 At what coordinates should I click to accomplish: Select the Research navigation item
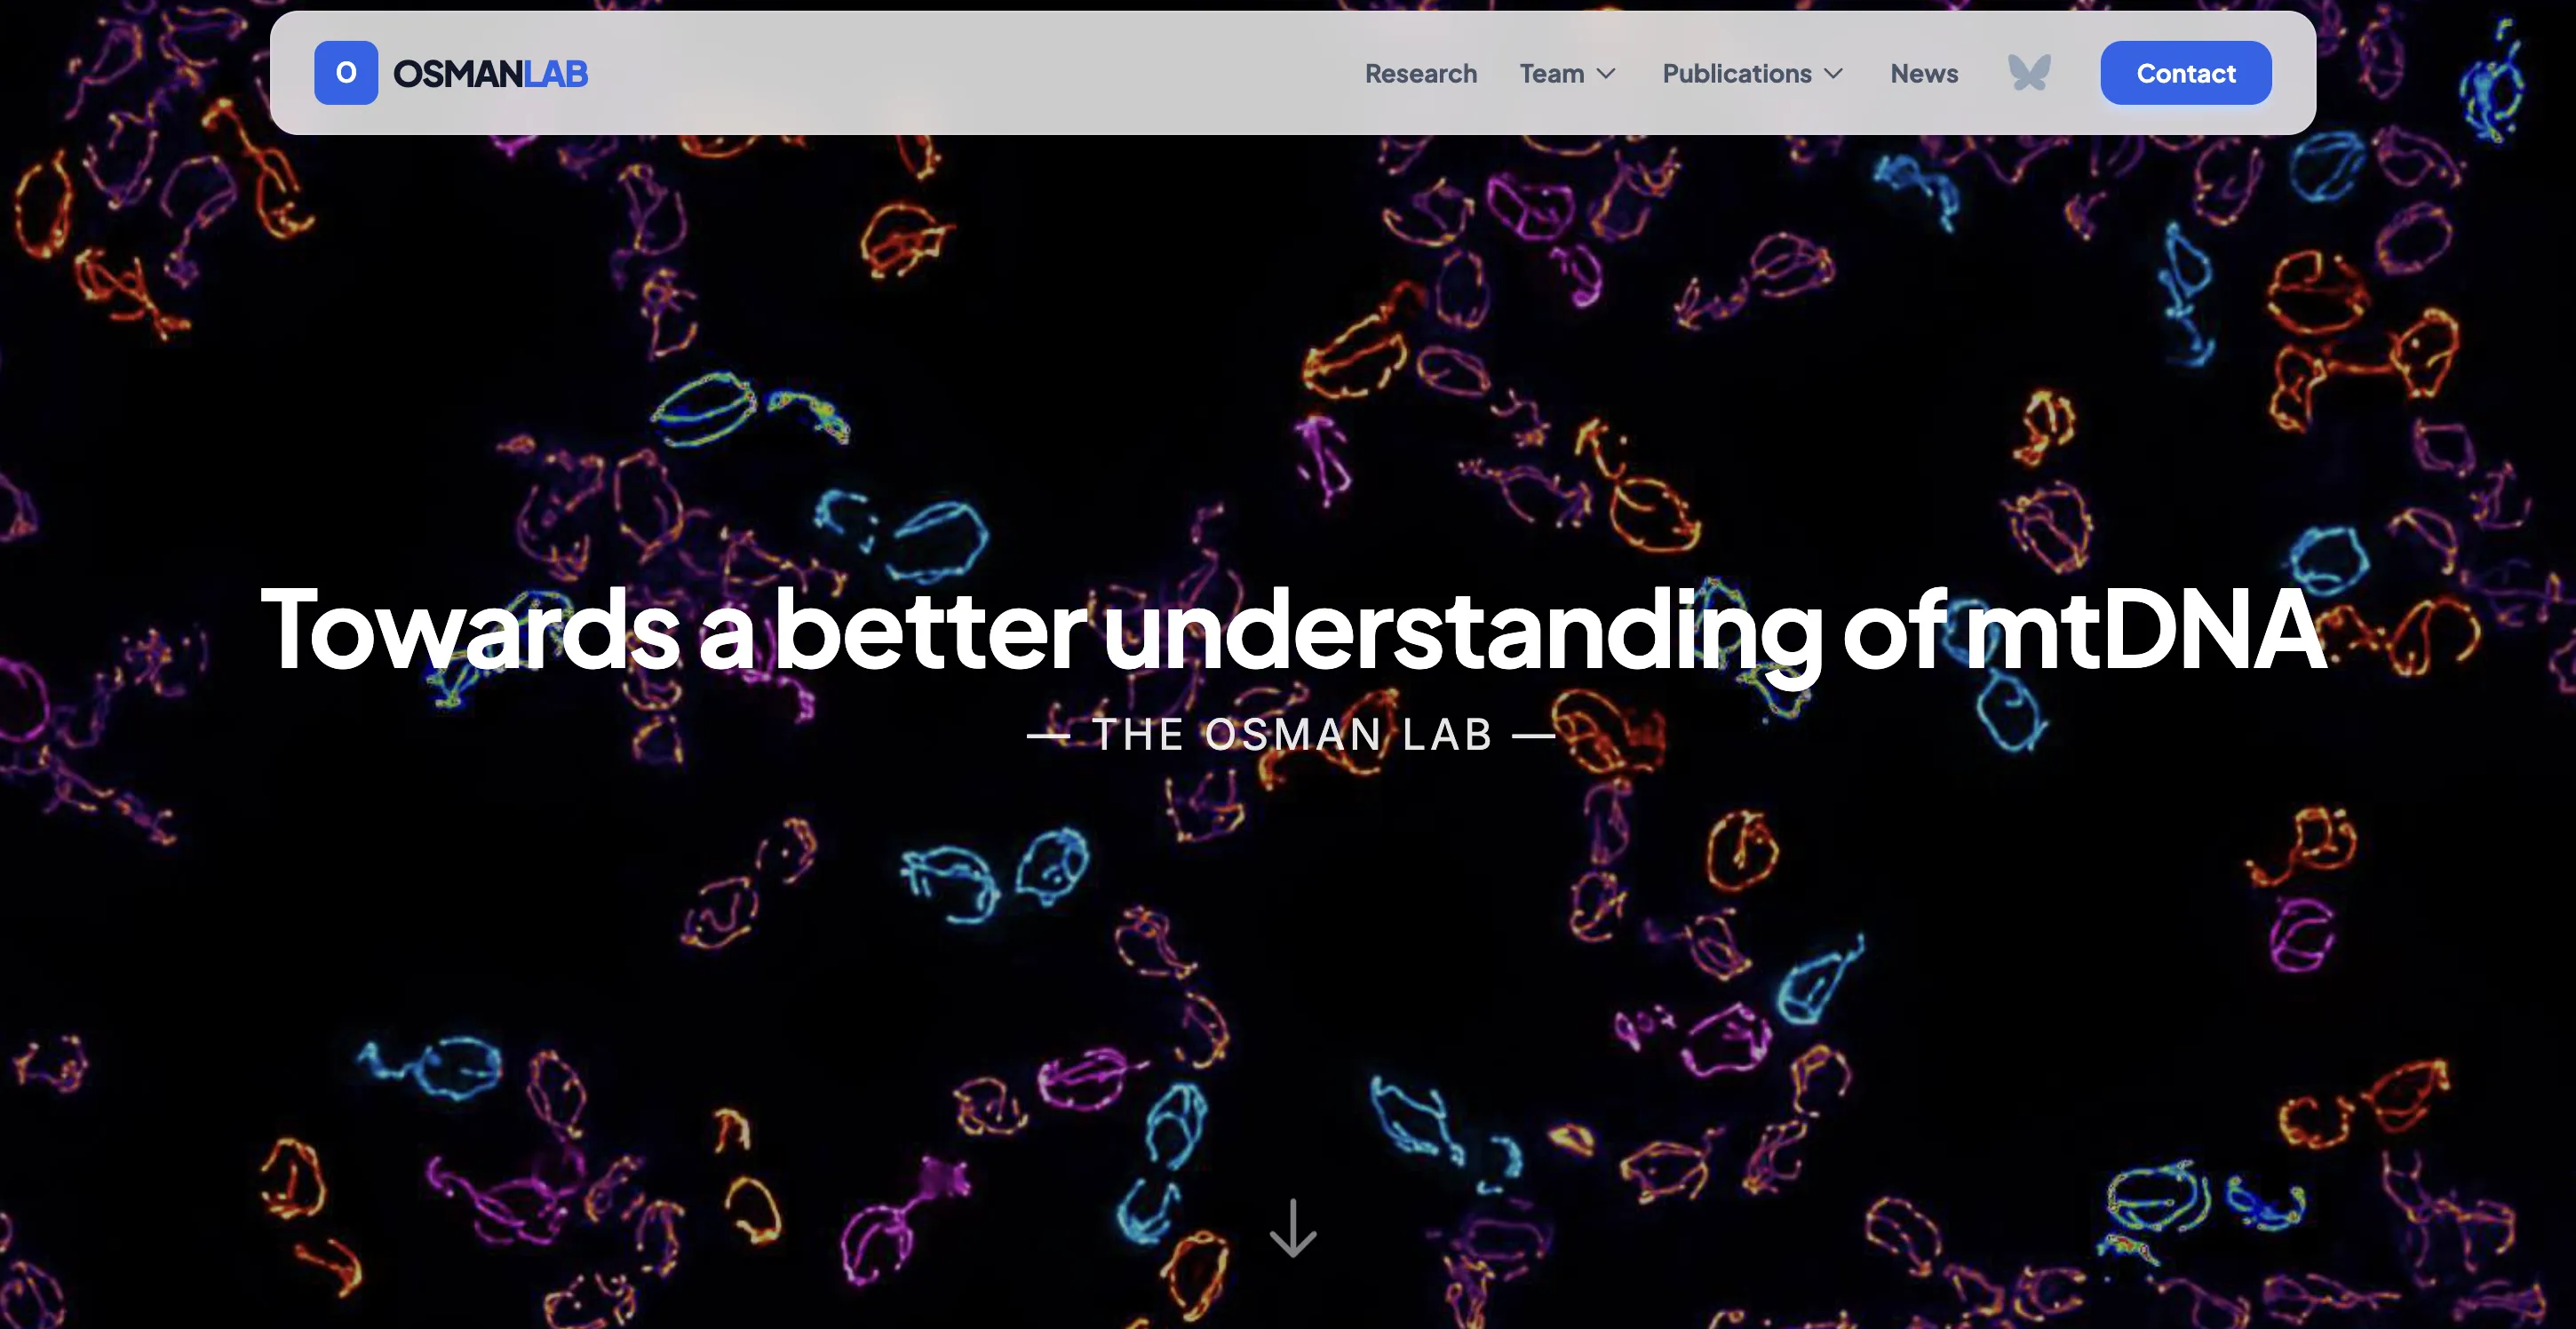coord(1421,73)
